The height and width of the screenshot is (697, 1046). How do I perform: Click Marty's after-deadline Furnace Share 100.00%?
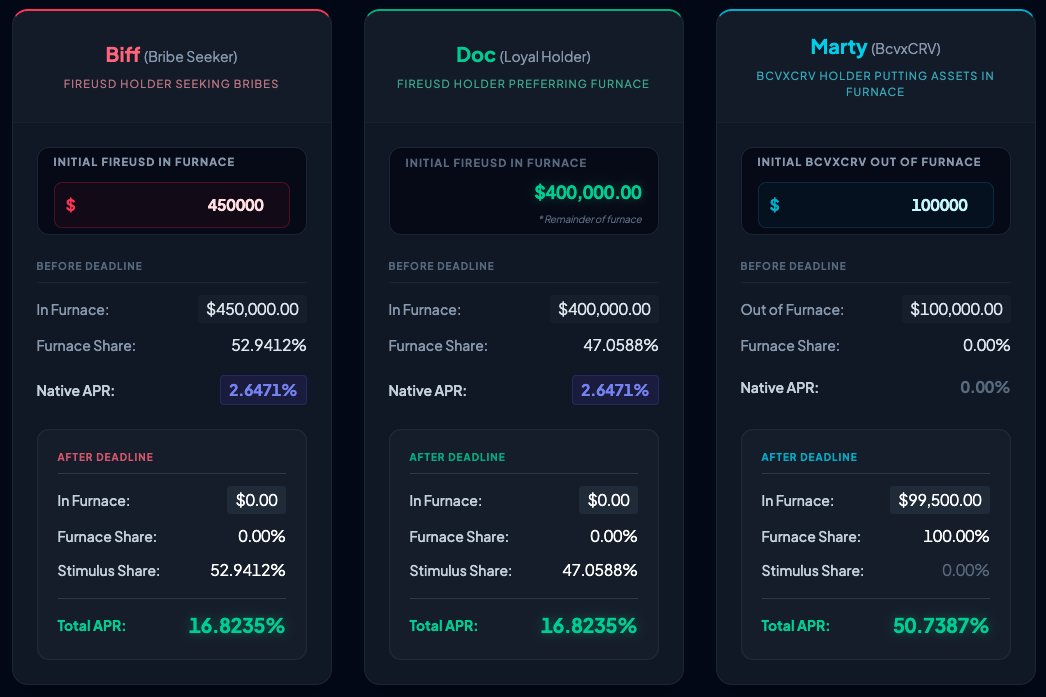pos(956,536)
